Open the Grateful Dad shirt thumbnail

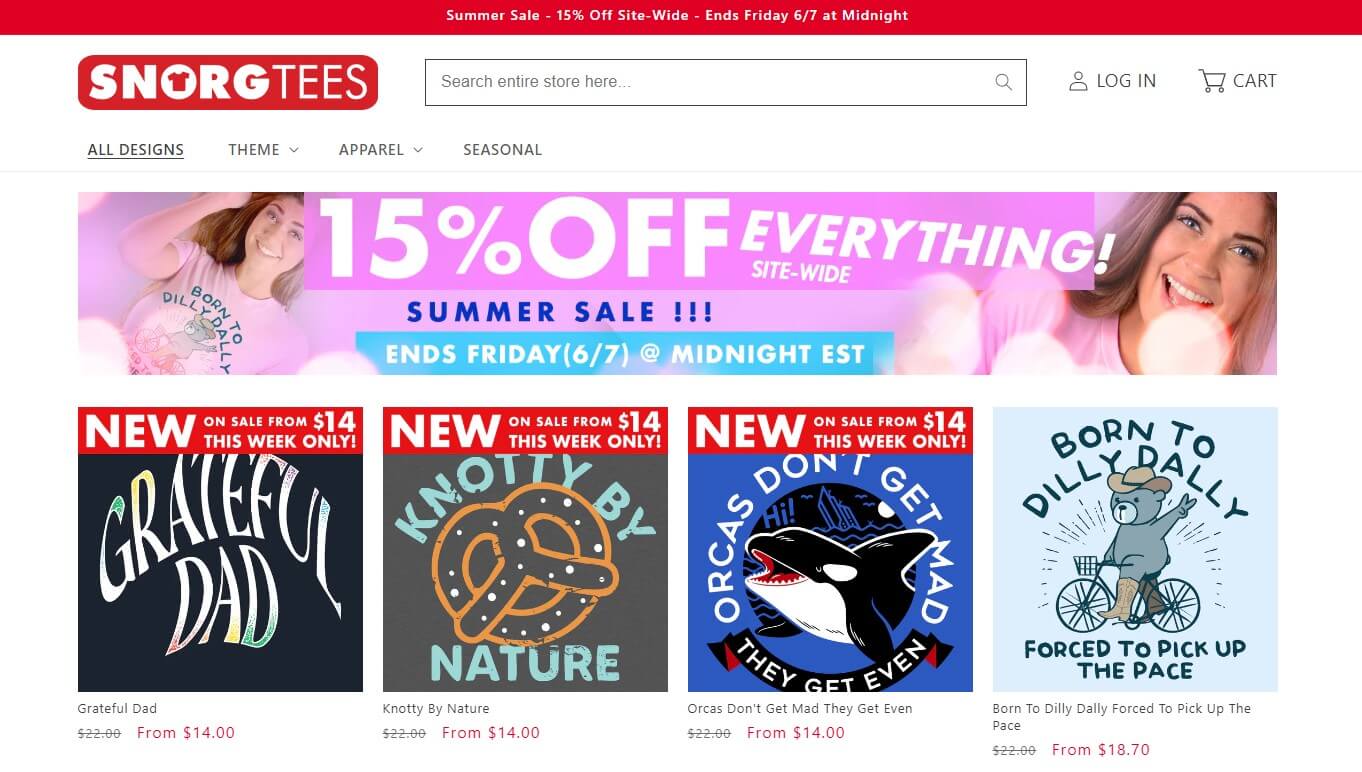pyautogui.click(x=220, y=549)
